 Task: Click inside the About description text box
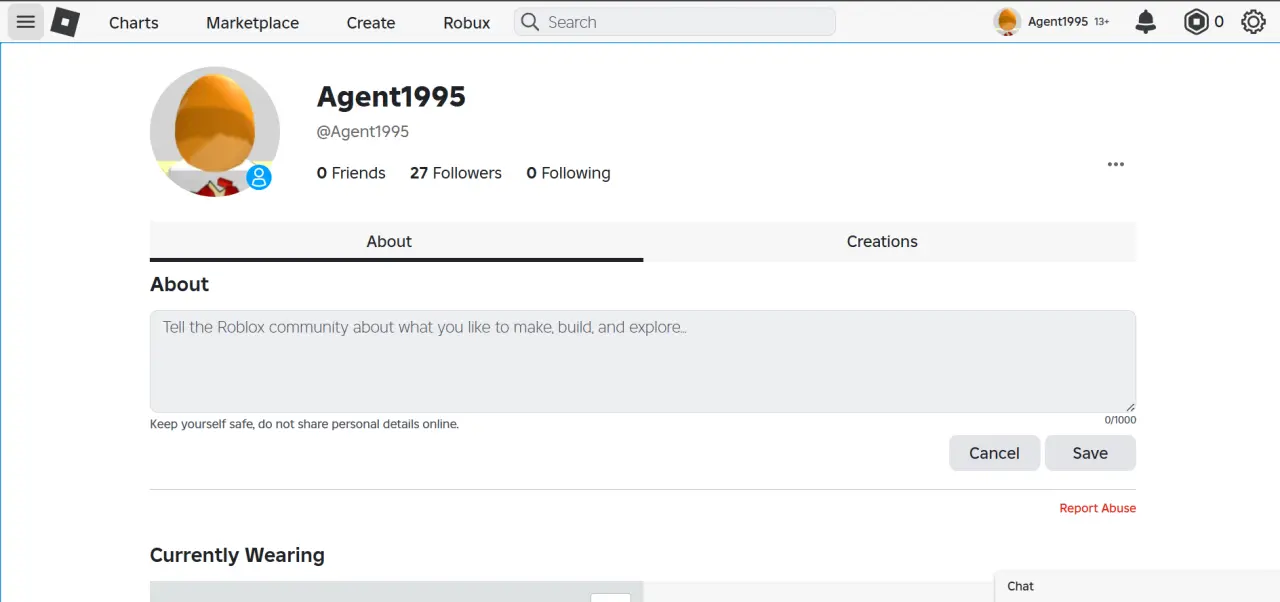[x=643, y=361]
